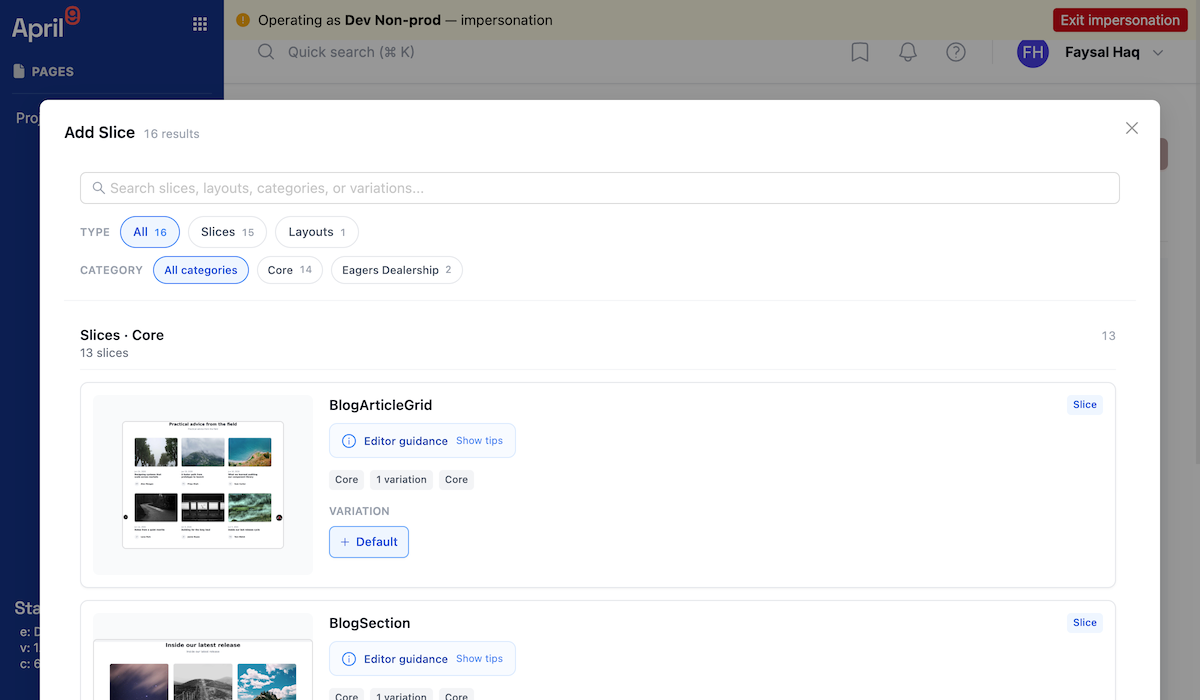This screenshot has height=700, width=1200.
Task: Click the Quick search magnifier icon
Action: pos(266,52)
